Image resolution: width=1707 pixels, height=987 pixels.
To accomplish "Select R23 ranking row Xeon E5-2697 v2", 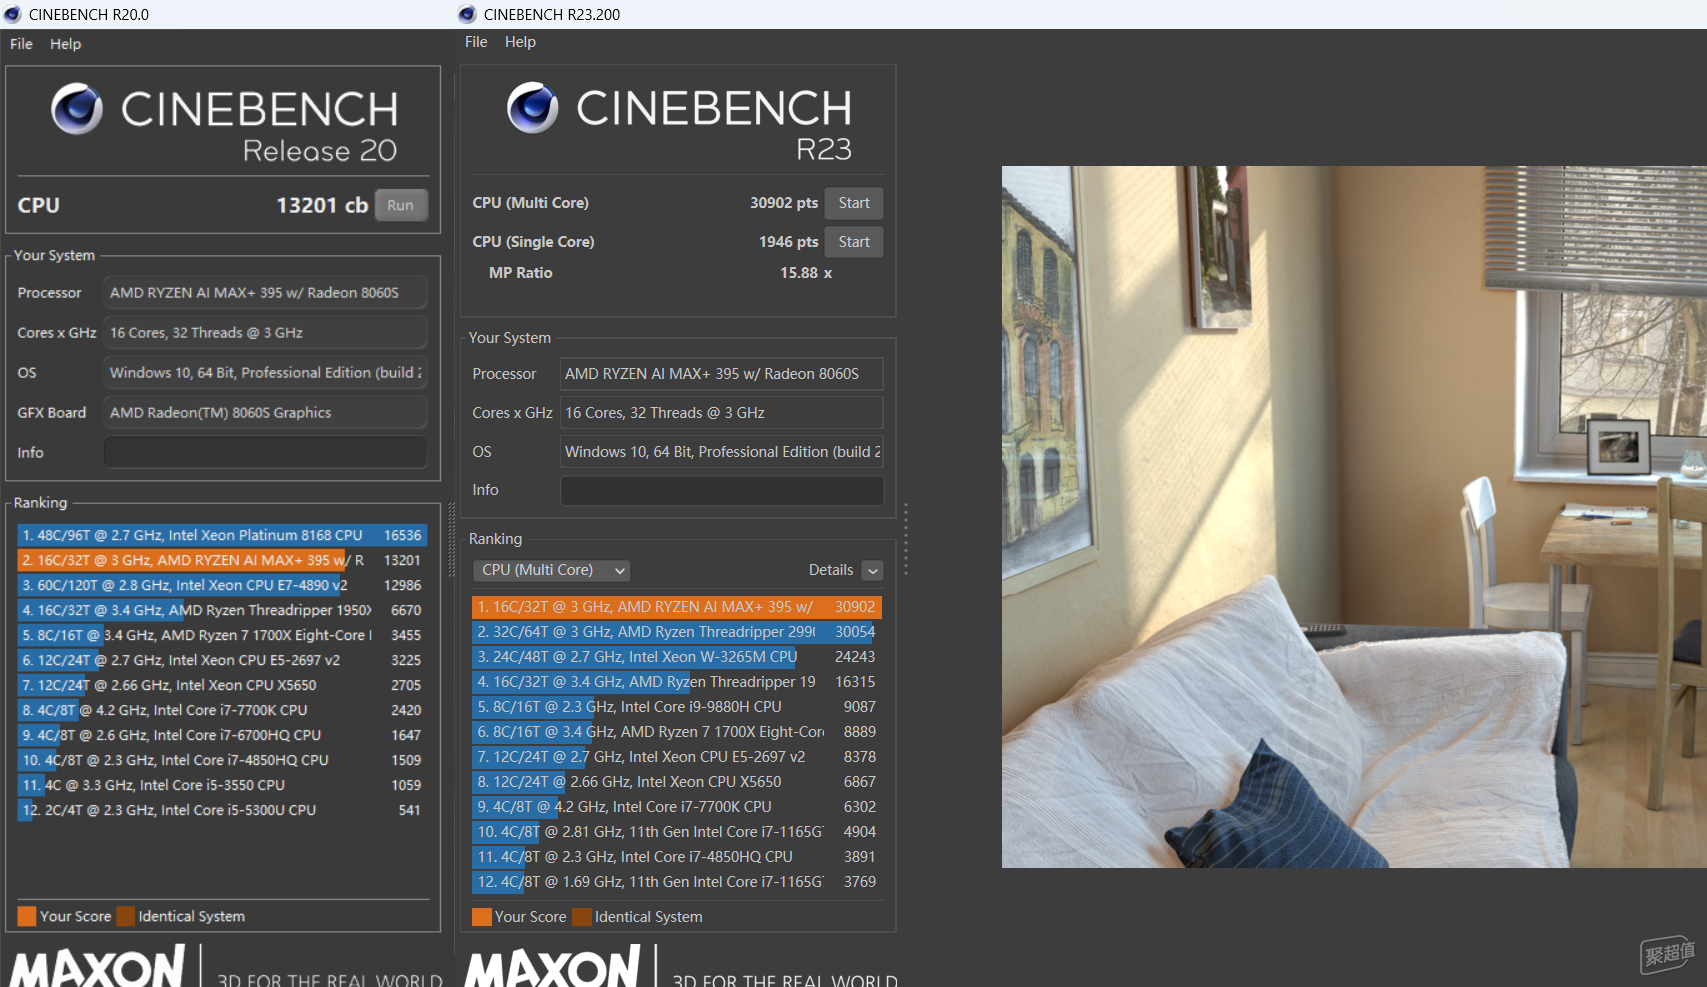I will [677, 757].
